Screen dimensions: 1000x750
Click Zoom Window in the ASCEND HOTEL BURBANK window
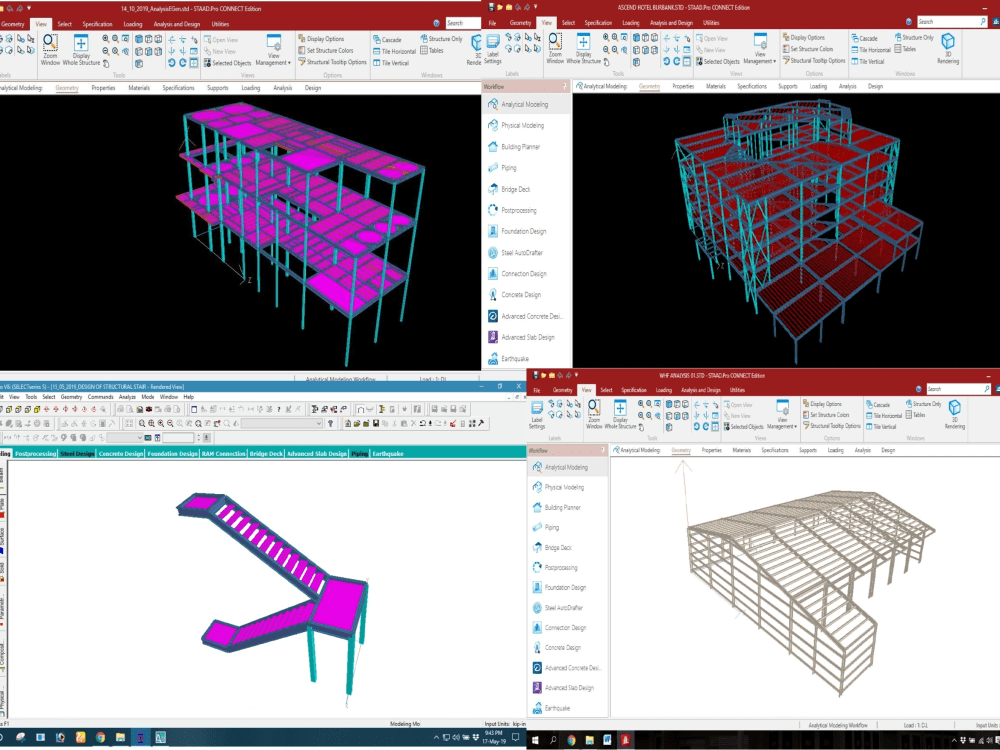(x=555, y=48)
